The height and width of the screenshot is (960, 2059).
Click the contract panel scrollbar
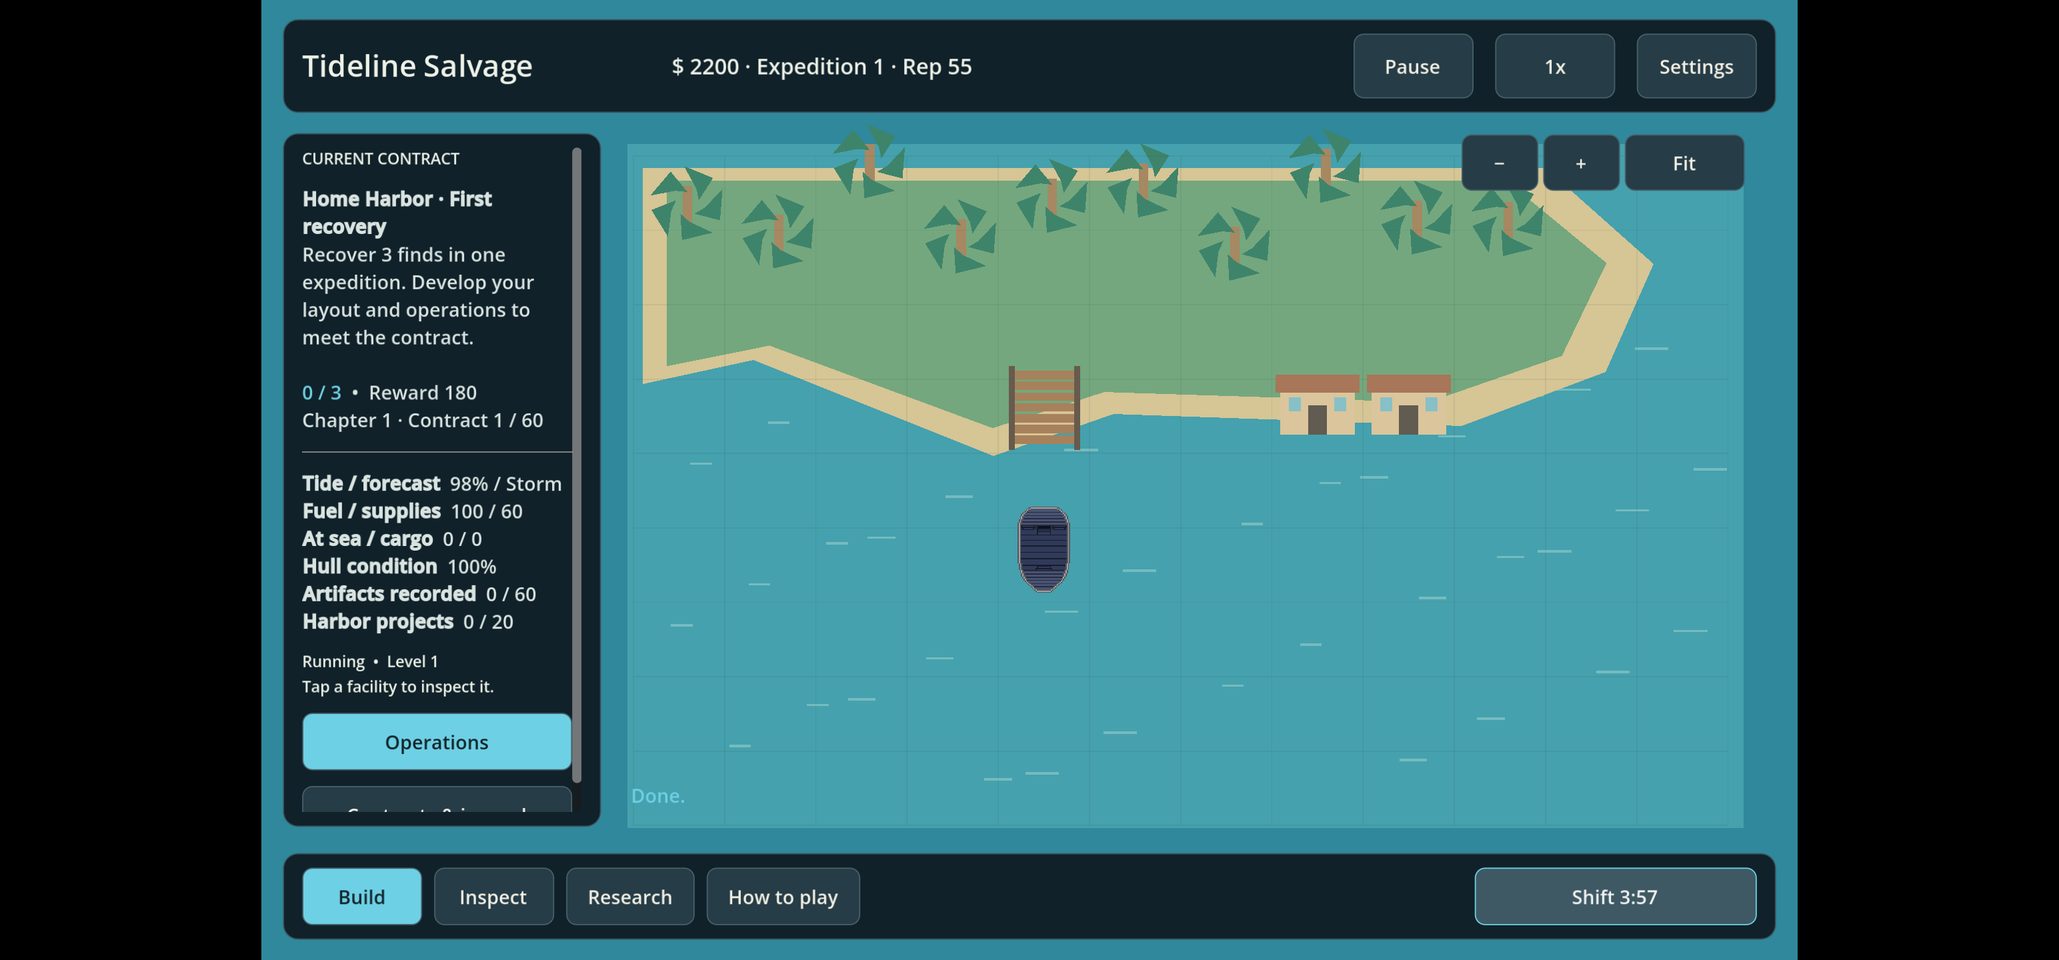click(577, 465)
